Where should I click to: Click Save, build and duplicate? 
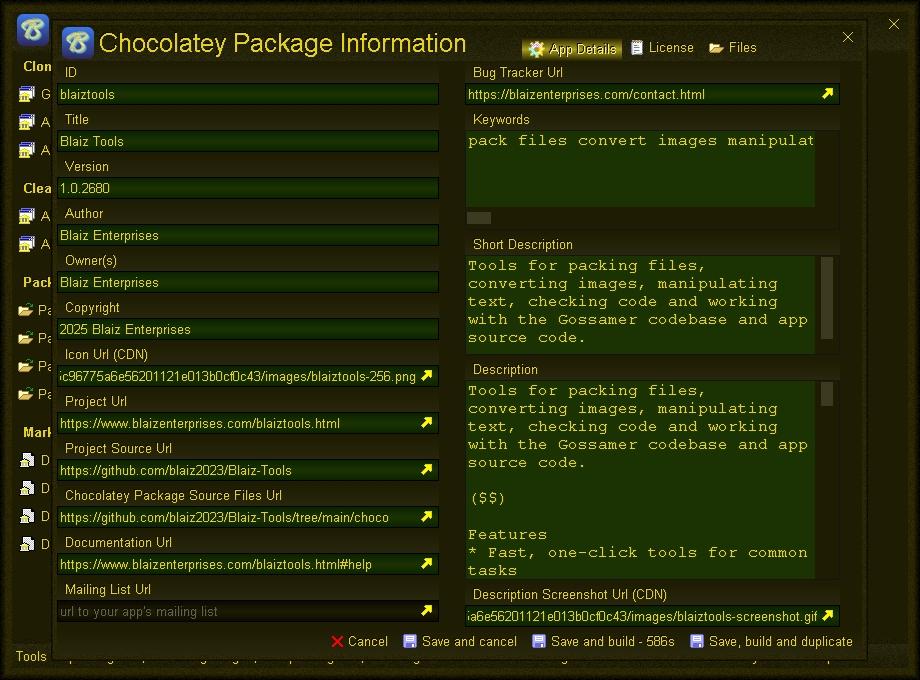[x=771, y=641]
